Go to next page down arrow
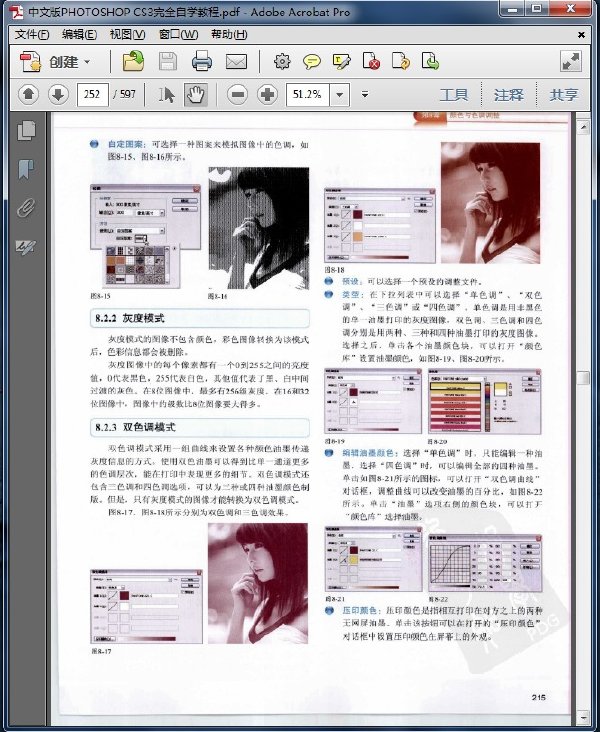600x732 pixels. tap(58, 95)
